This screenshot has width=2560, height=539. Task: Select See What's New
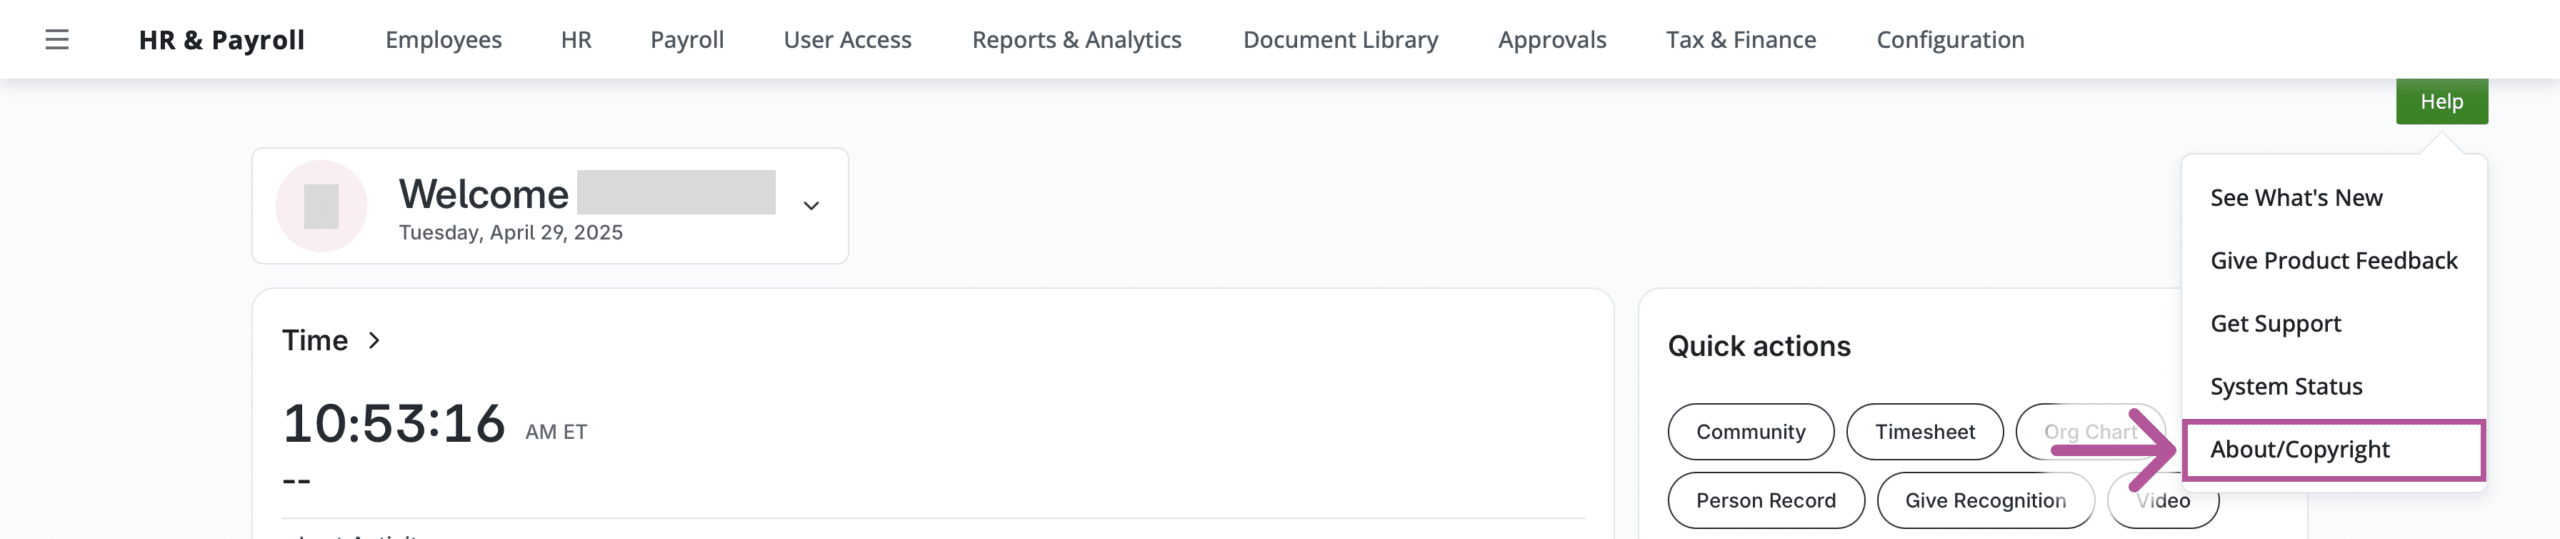click(2296, 198)
